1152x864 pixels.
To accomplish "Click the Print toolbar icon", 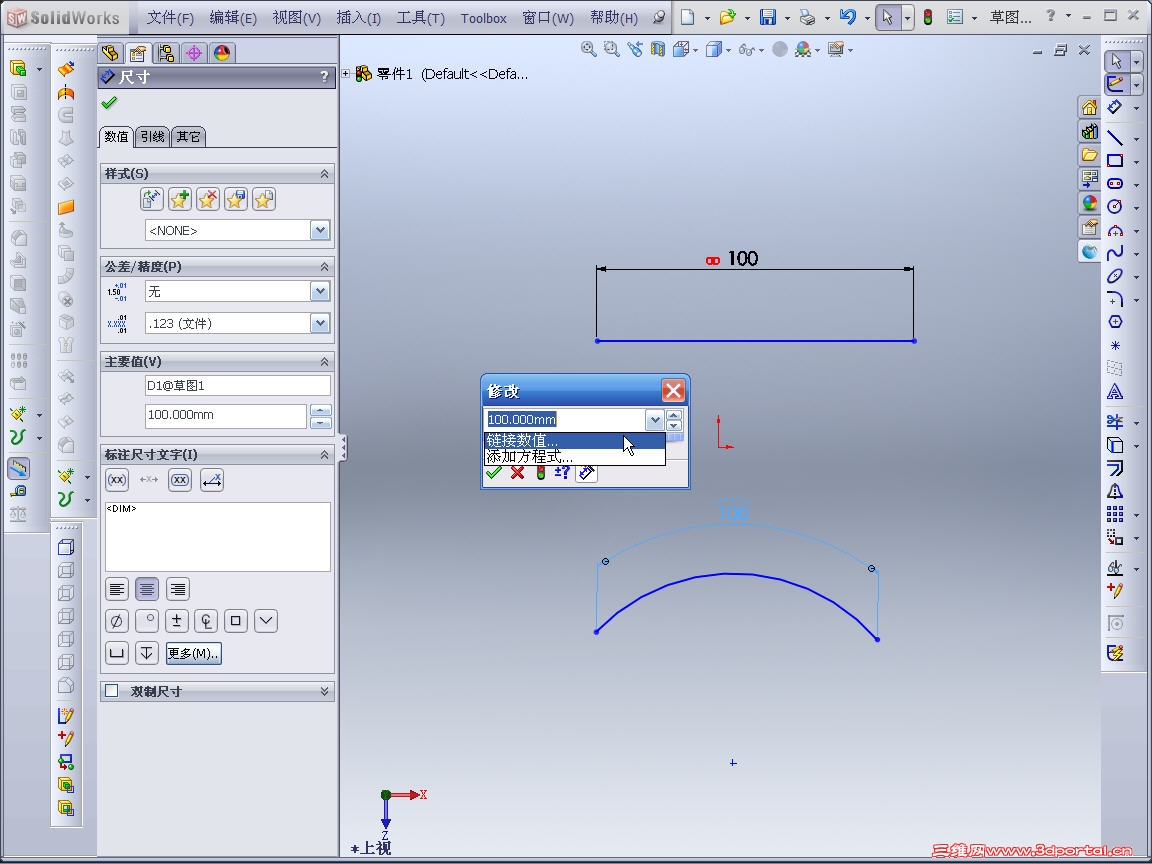I will tap(807, 17).
